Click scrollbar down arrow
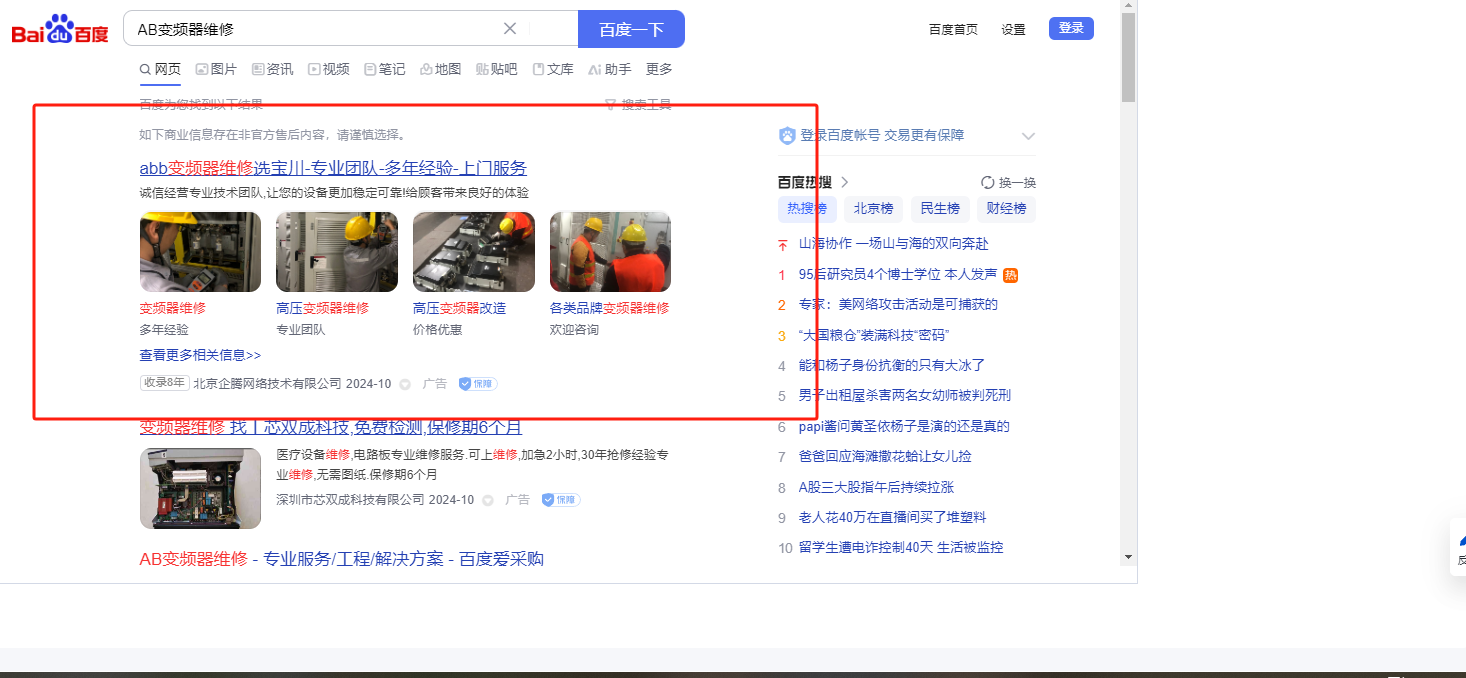The height and width of the screenshot is (678, 1466). point(1128,556)
